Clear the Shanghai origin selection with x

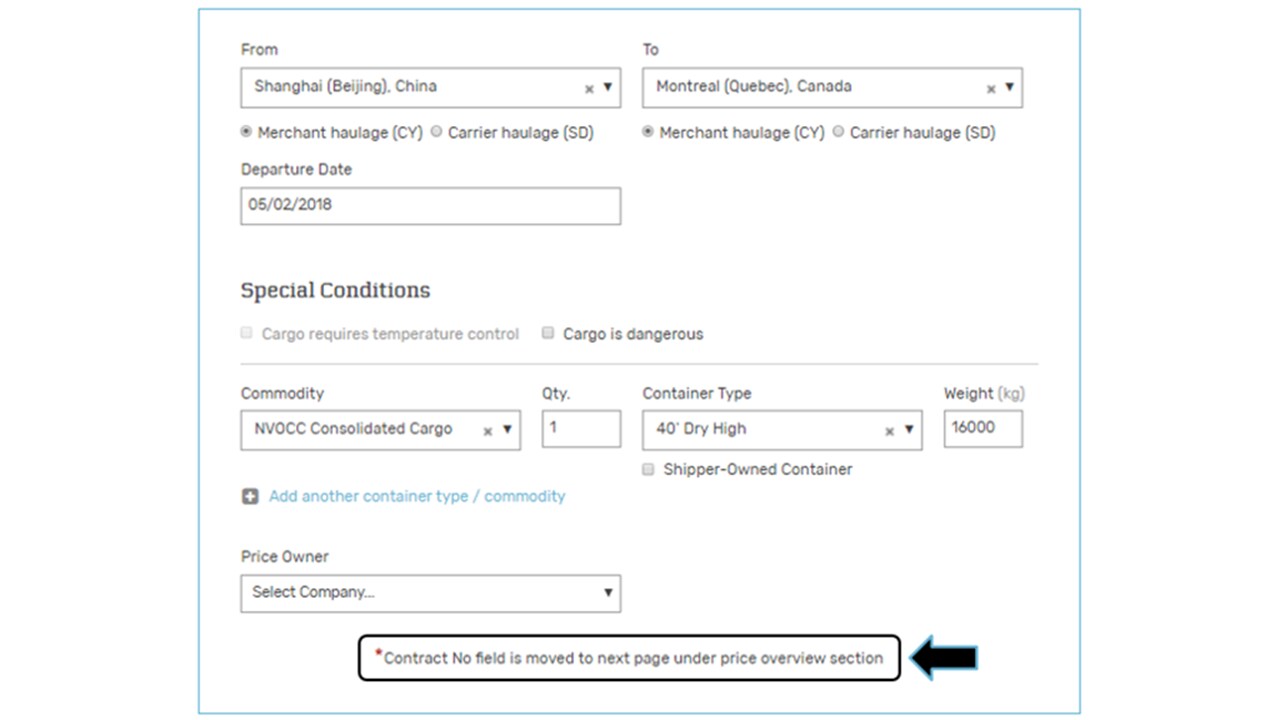[x=589, y=89]
